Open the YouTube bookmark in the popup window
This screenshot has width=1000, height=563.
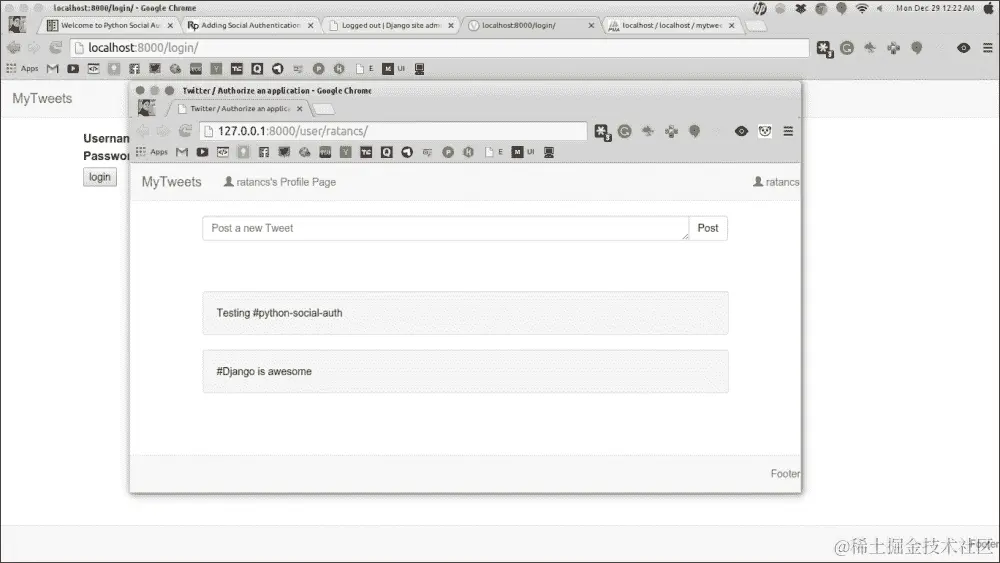(x=202, y=152)
